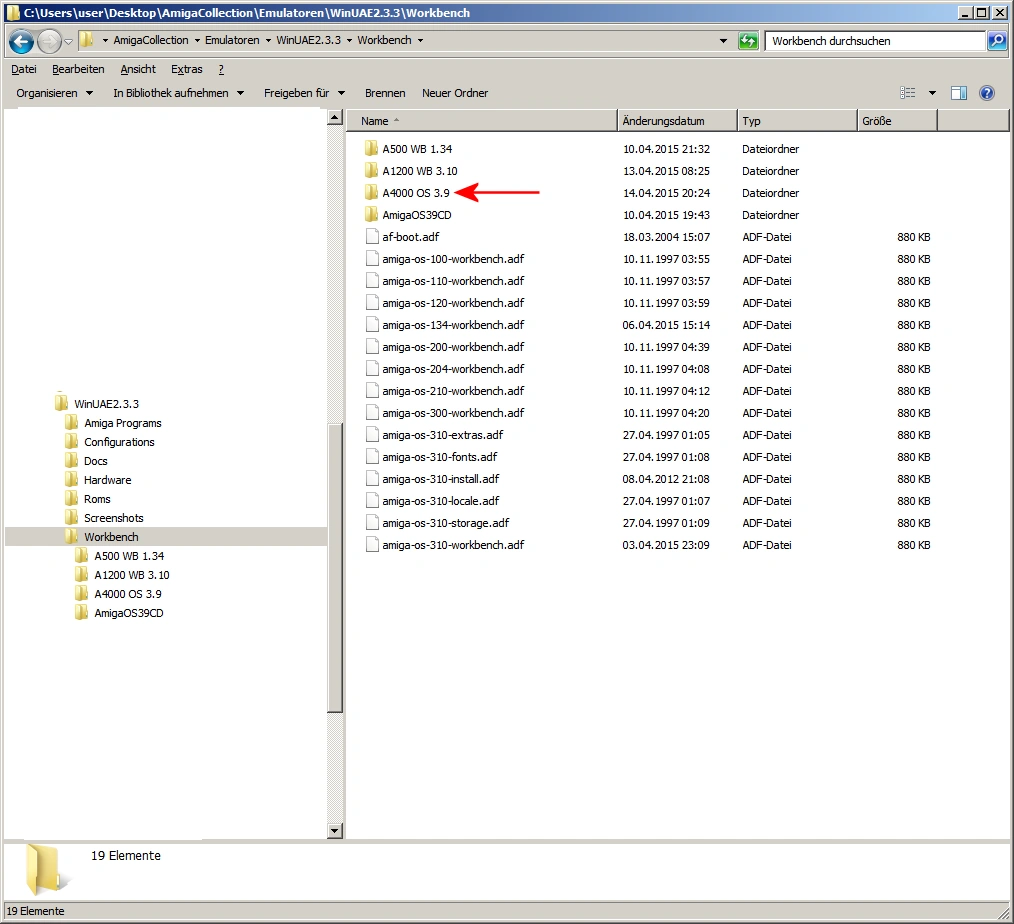Open the Extras menu
This screenshot has height=924, width=1014.
click(x=186, y=69)
